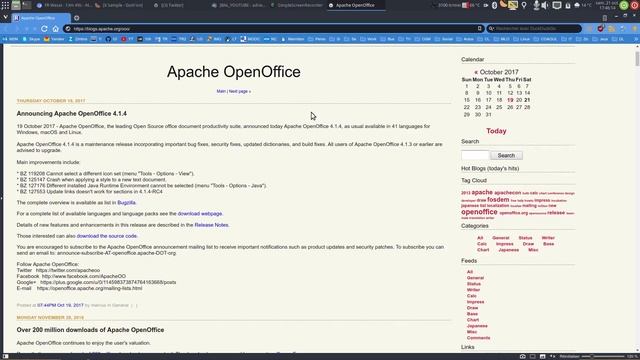Click the Today link under calendar
The width and height of the screenshot is (640, 360).
click(x=496, y=131)
